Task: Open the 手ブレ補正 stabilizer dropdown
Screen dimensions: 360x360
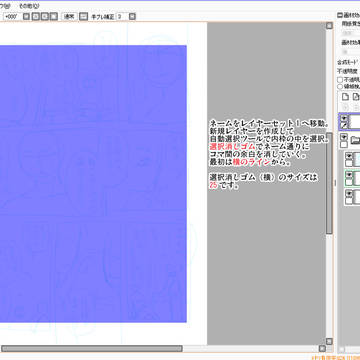Action: tap(132, 16)
